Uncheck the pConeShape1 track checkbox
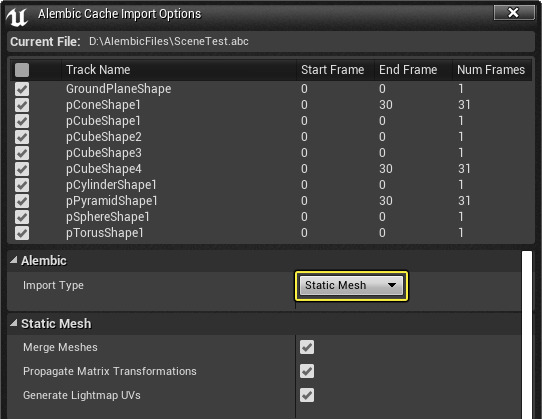The height and width of the screenshot is (419, 542). pos(22,105)
